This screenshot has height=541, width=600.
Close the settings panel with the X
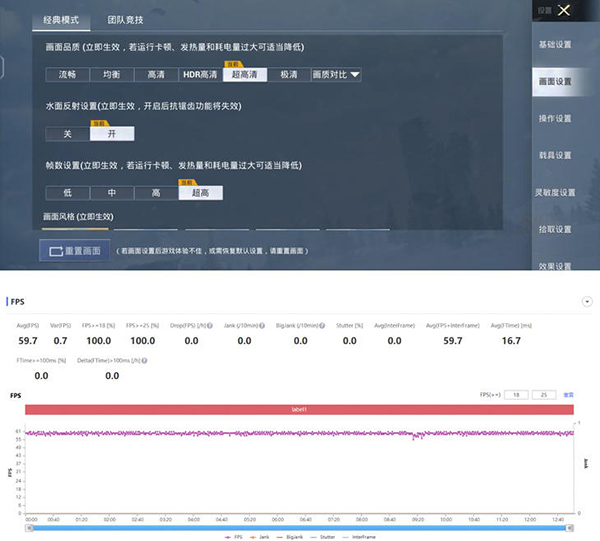[565, 11]
